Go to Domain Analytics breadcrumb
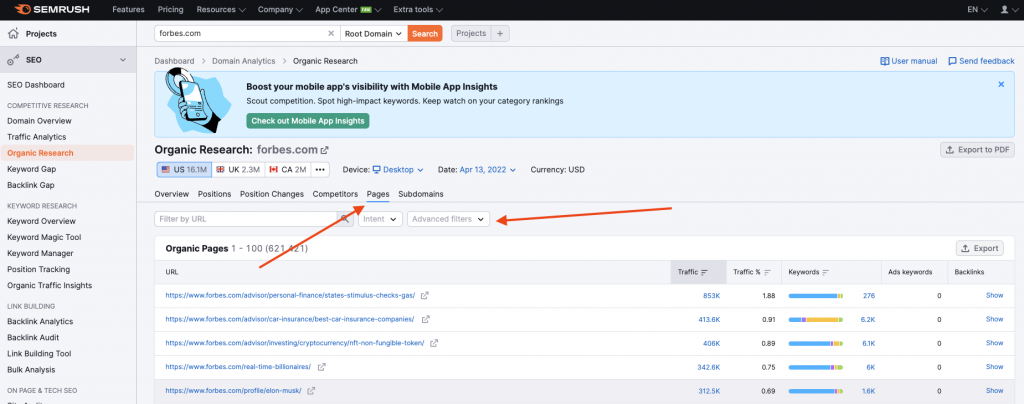The height and width of the screenshot is (404, 1024). 244,61
